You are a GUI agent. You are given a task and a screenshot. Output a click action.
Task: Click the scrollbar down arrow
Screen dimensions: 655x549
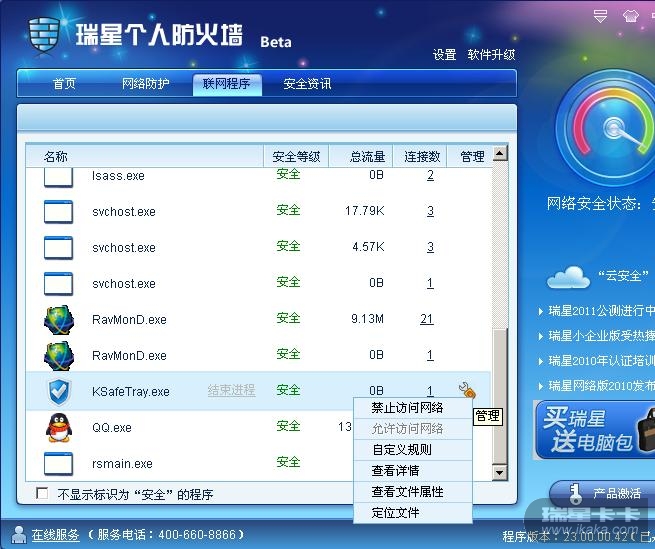pyautogui.click(x=500, y=473)
